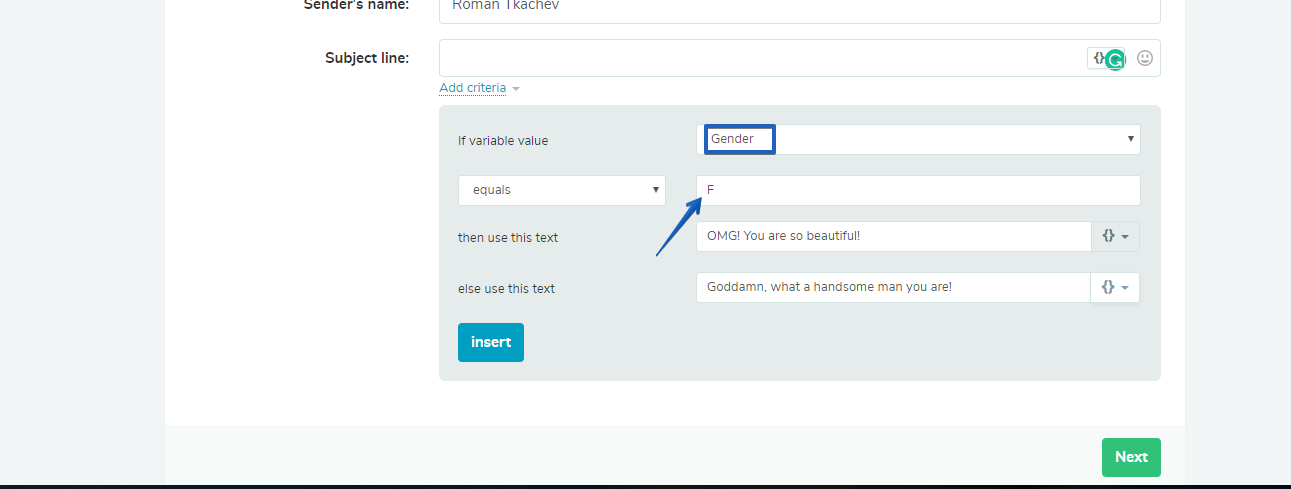Click the green Grammarly icon
The width and height of the screenshot is (1291, 489).
point(1115,59)
